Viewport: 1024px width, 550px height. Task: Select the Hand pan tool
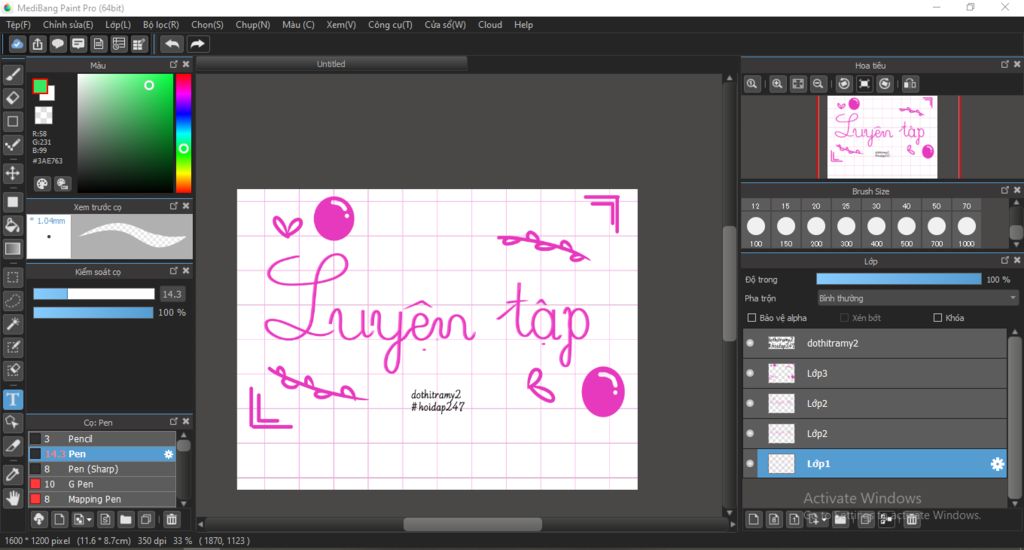pos(12,498)
